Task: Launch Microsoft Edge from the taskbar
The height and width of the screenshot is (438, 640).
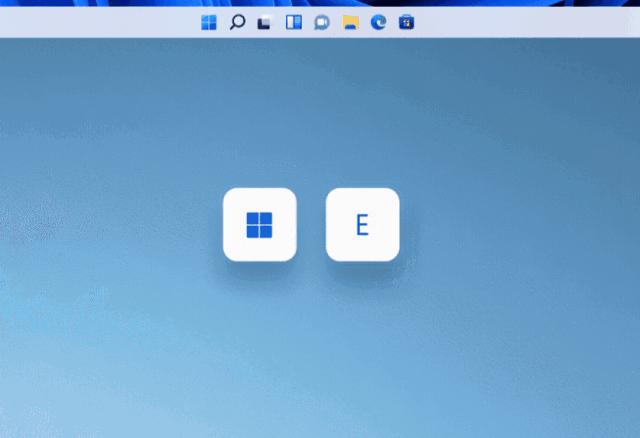Action: pyautogui.click(x=378, y=22)
